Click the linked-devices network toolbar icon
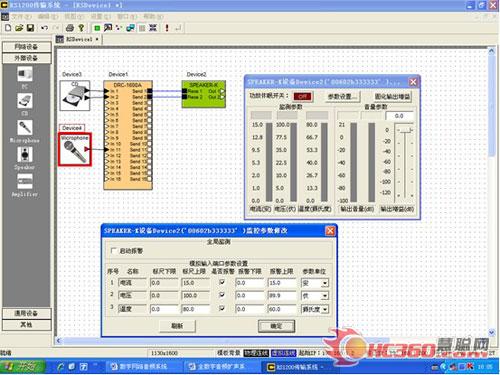Screen dimensions: 500x375 click(130, 28)
